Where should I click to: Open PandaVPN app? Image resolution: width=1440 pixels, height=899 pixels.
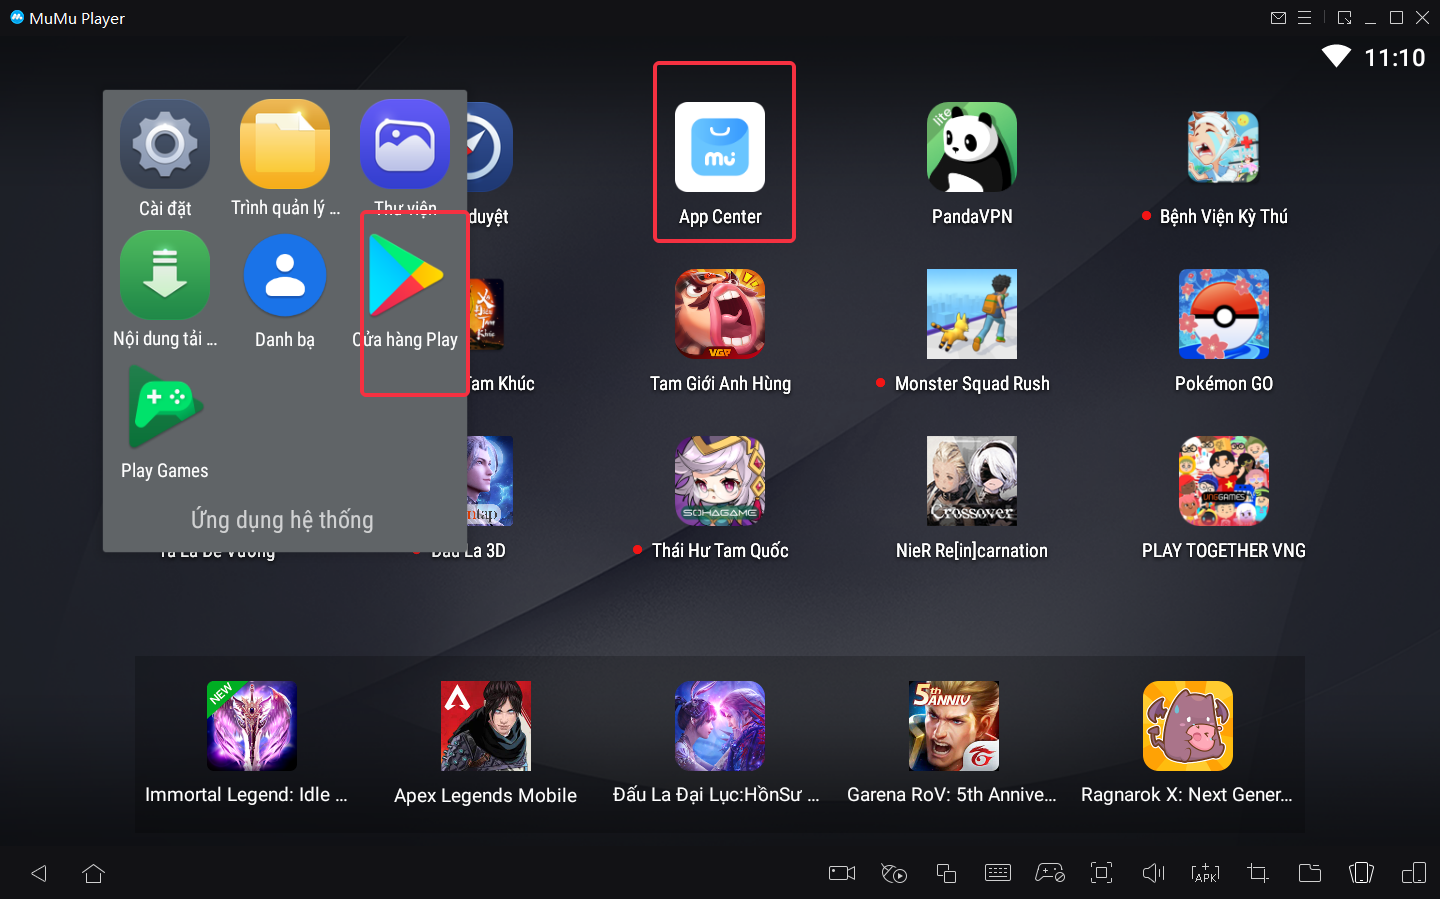coord(971,148)
